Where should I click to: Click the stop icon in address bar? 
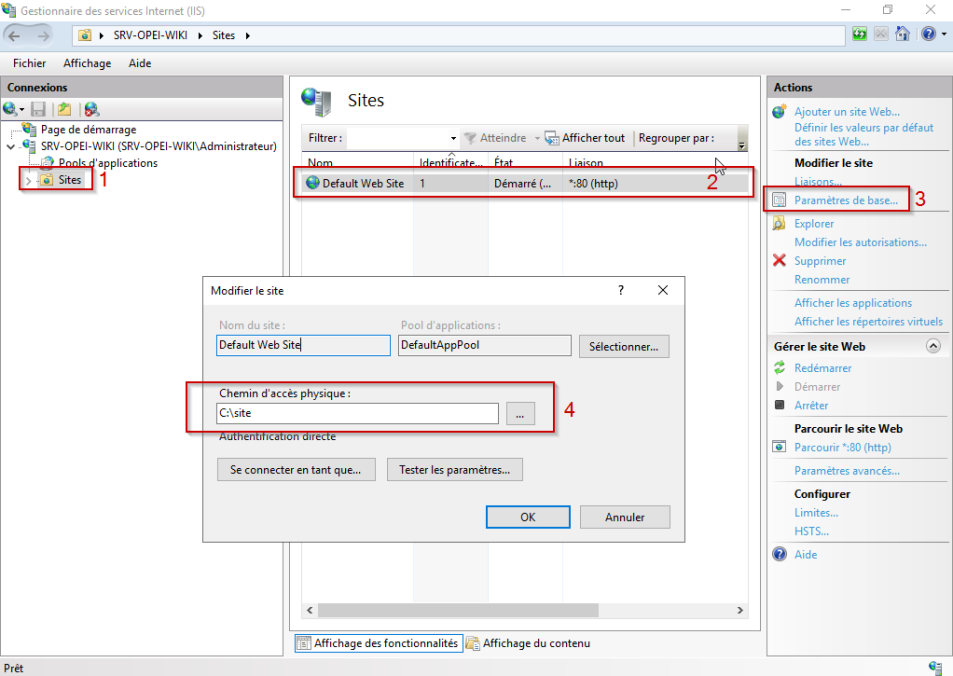click(x=881, y=34)
